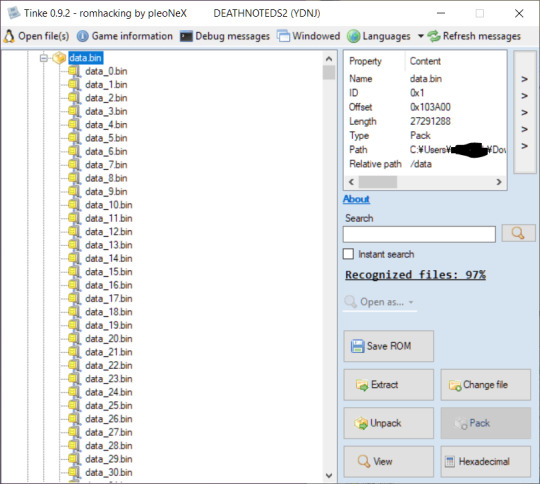Open the Languages menu

coord(379,36)
